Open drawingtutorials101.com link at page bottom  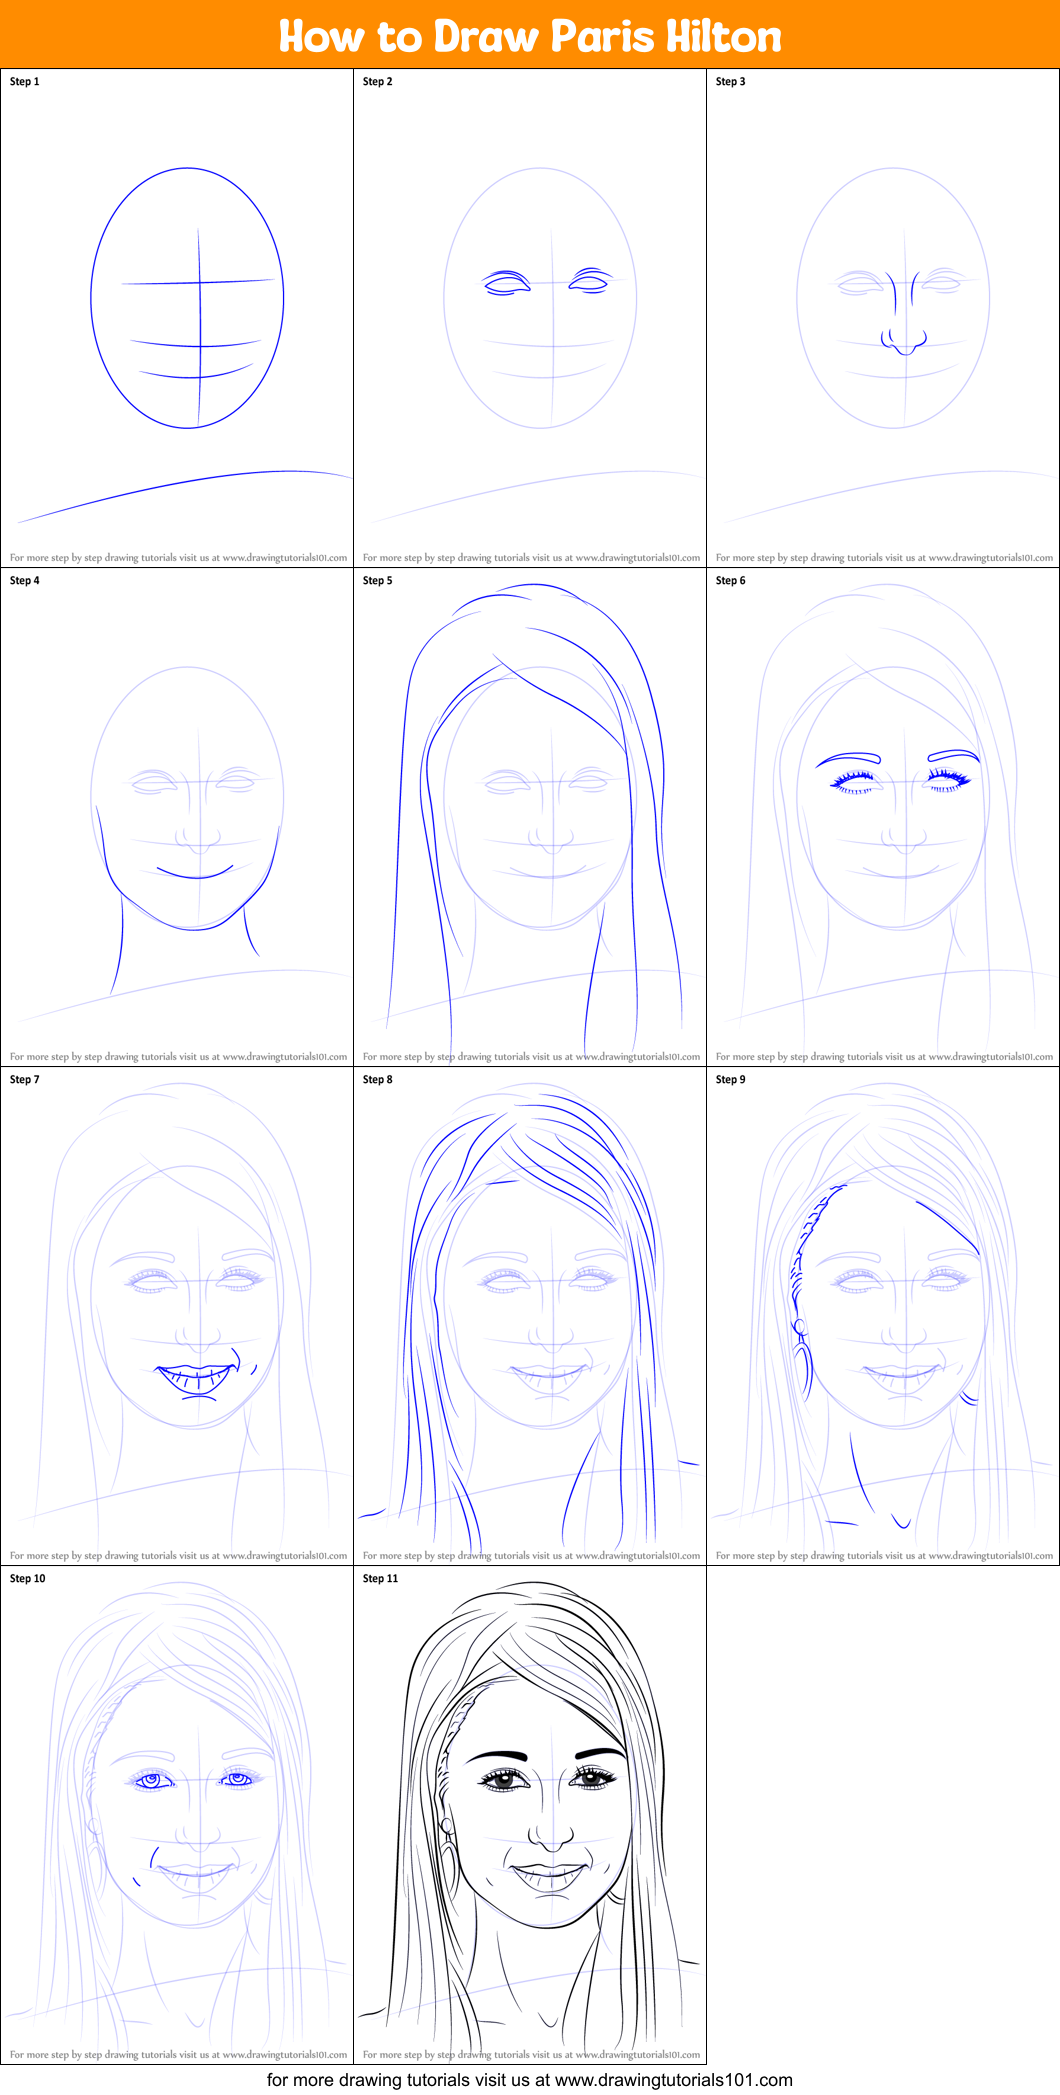tap(673, 2080)
